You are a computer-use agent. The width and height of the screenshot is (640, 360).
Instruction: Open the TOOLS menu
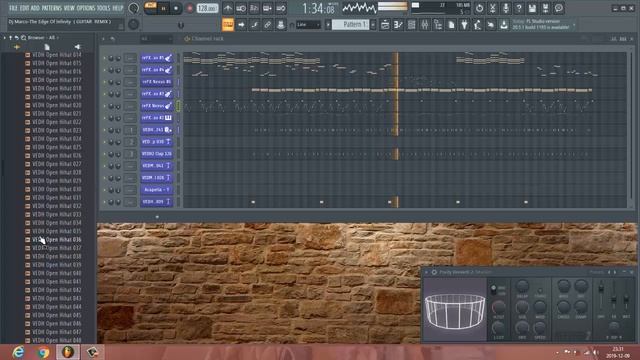point(104,8)
